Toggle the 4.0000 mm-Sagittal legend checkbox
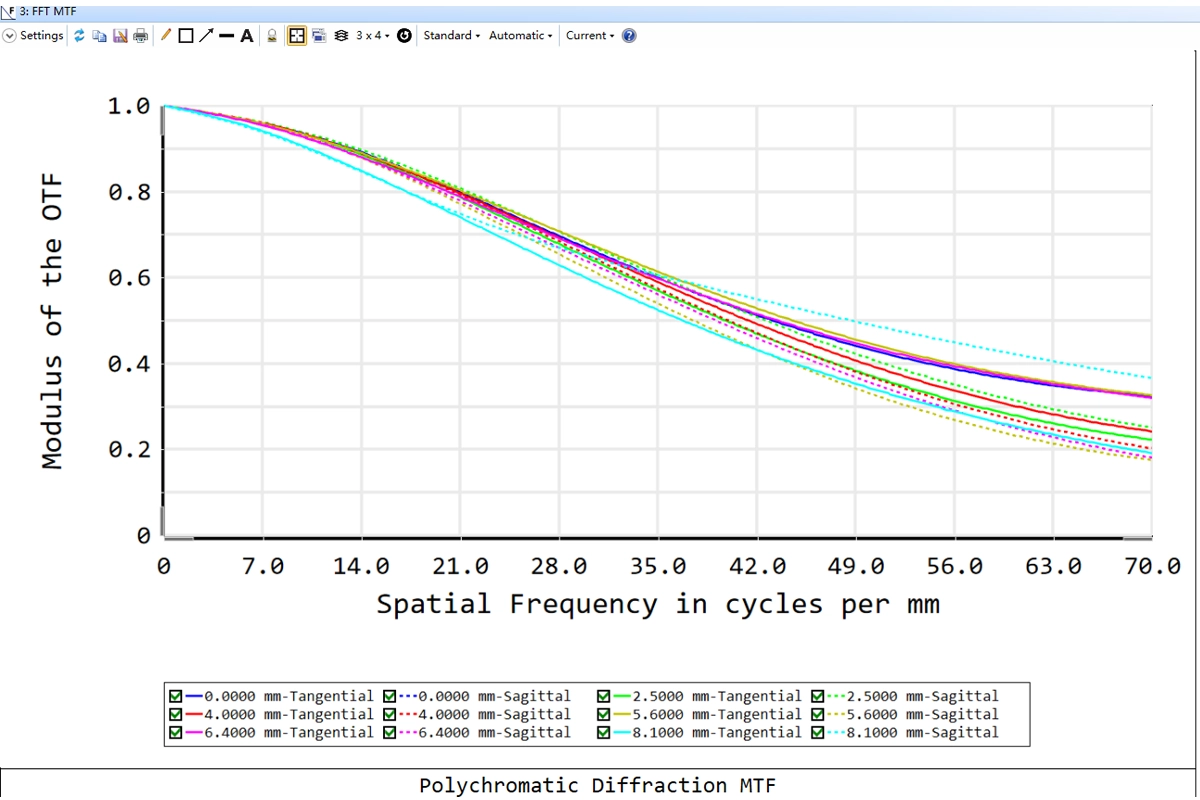Viewport: 1200px width, 800px height. pos(390,714)
